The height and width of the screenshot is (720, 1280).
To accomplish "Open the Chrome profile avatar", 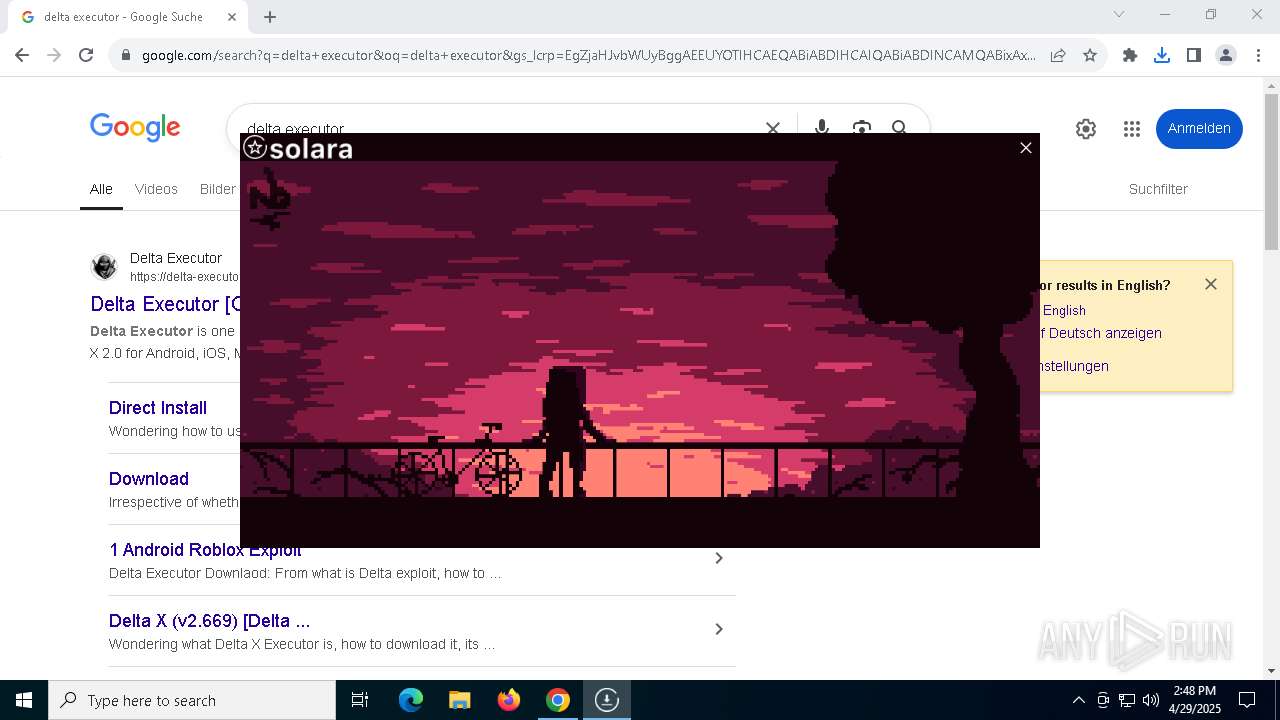I will pos(1226,55).
